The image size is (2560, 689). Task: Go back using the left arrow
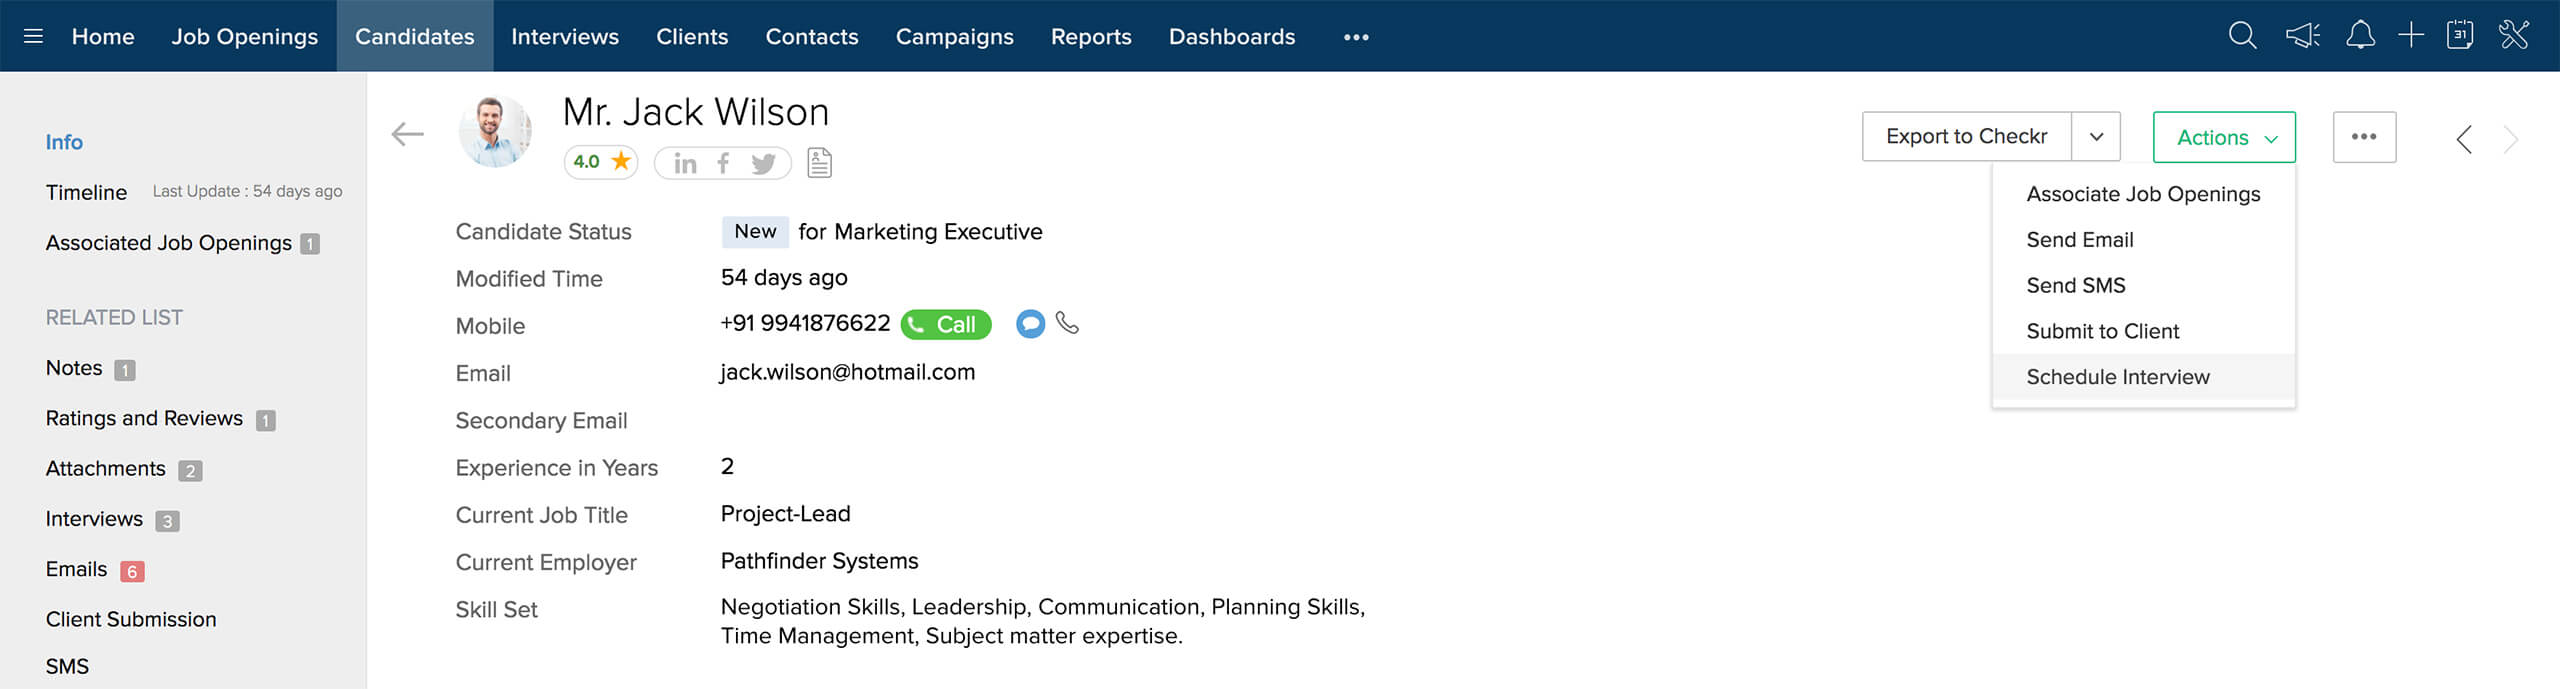click(408, 134)
